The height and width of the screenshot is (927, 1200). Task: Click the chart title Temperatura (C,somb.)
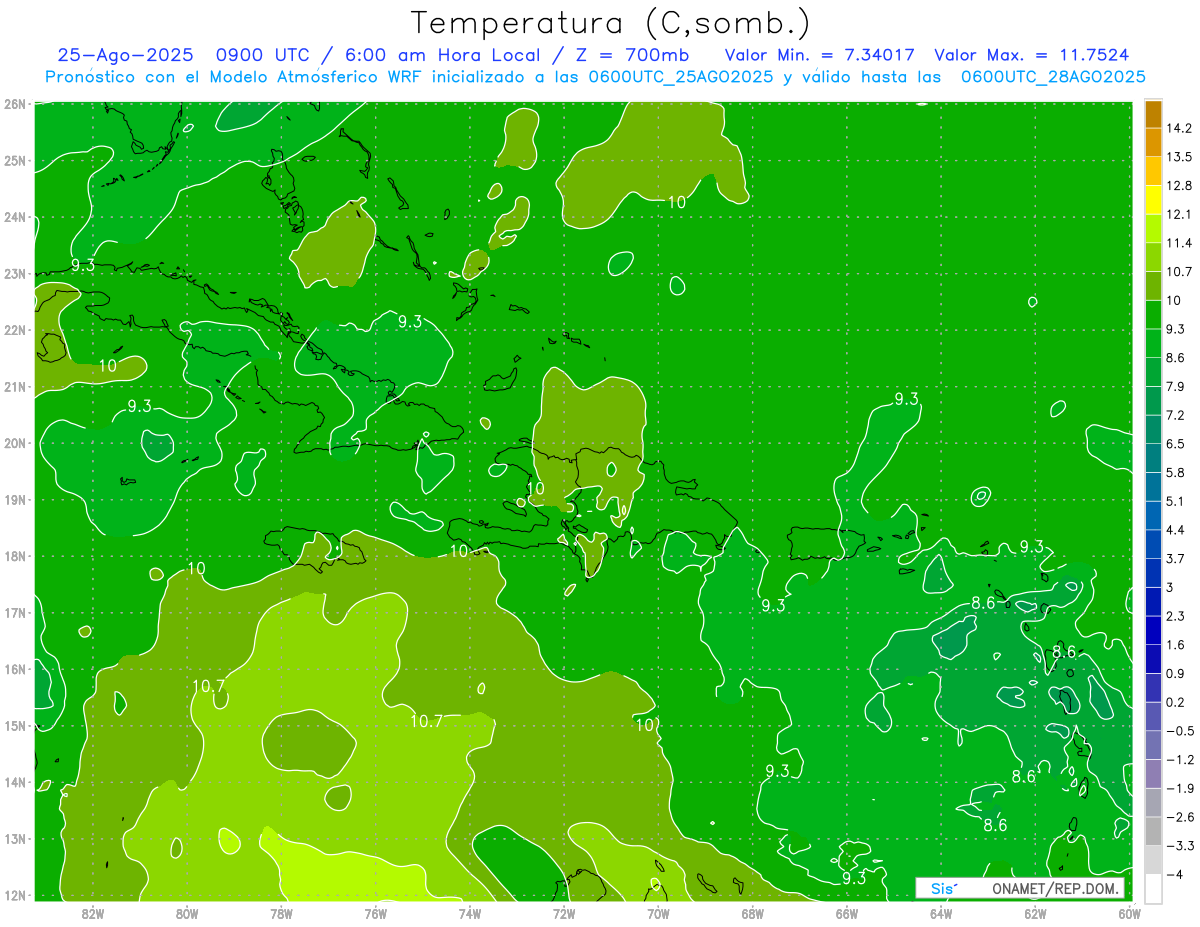611,24
